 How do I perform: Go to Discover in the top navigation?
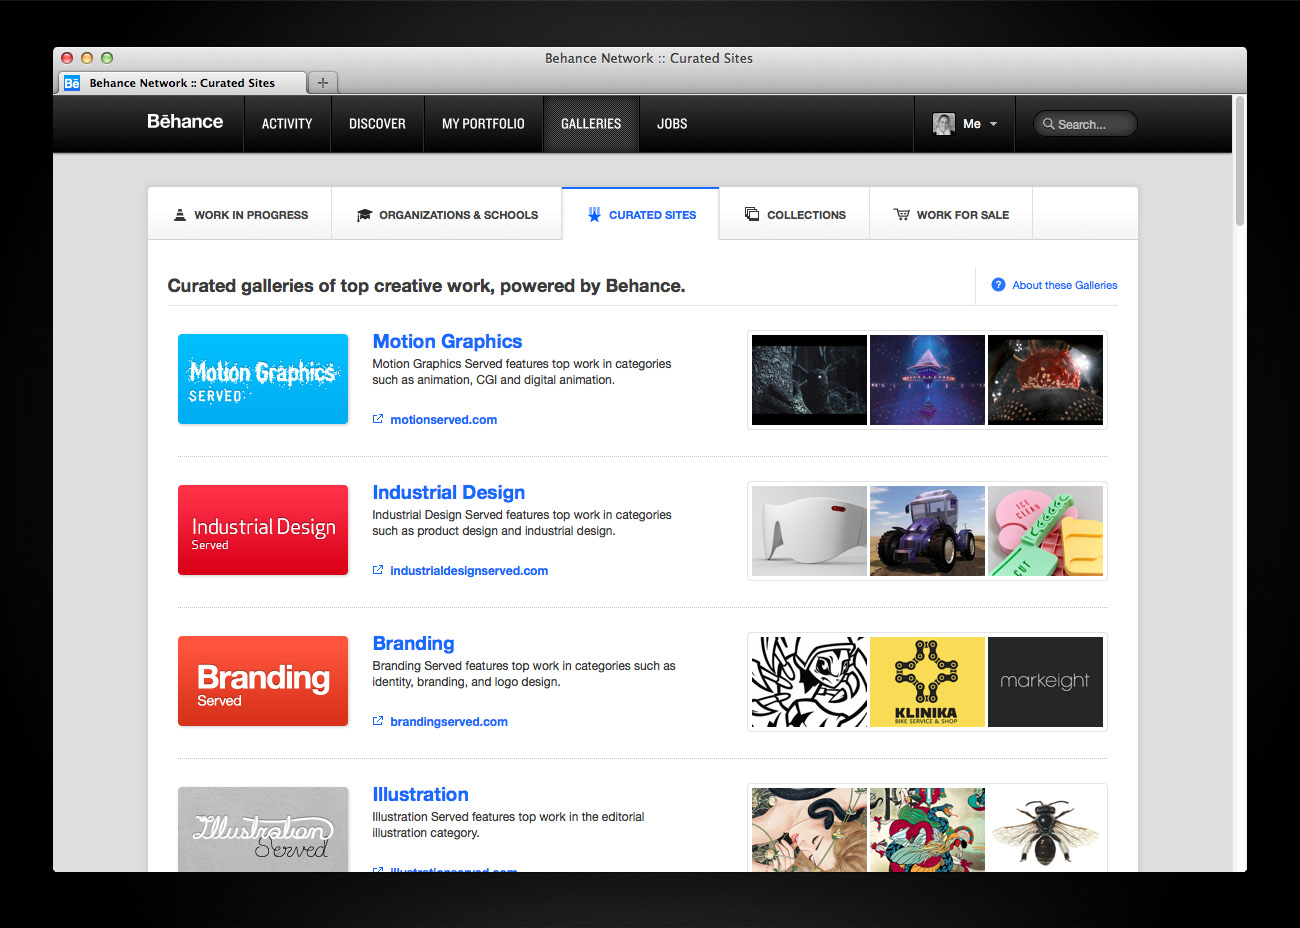pyautogui.click(x=377, y=124)
